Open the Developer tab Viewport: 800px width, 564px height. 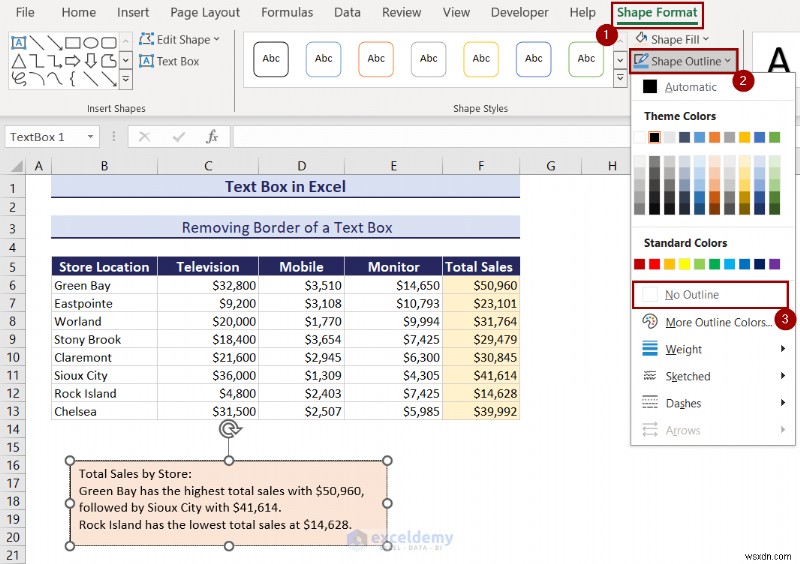(x=519, y=12)
